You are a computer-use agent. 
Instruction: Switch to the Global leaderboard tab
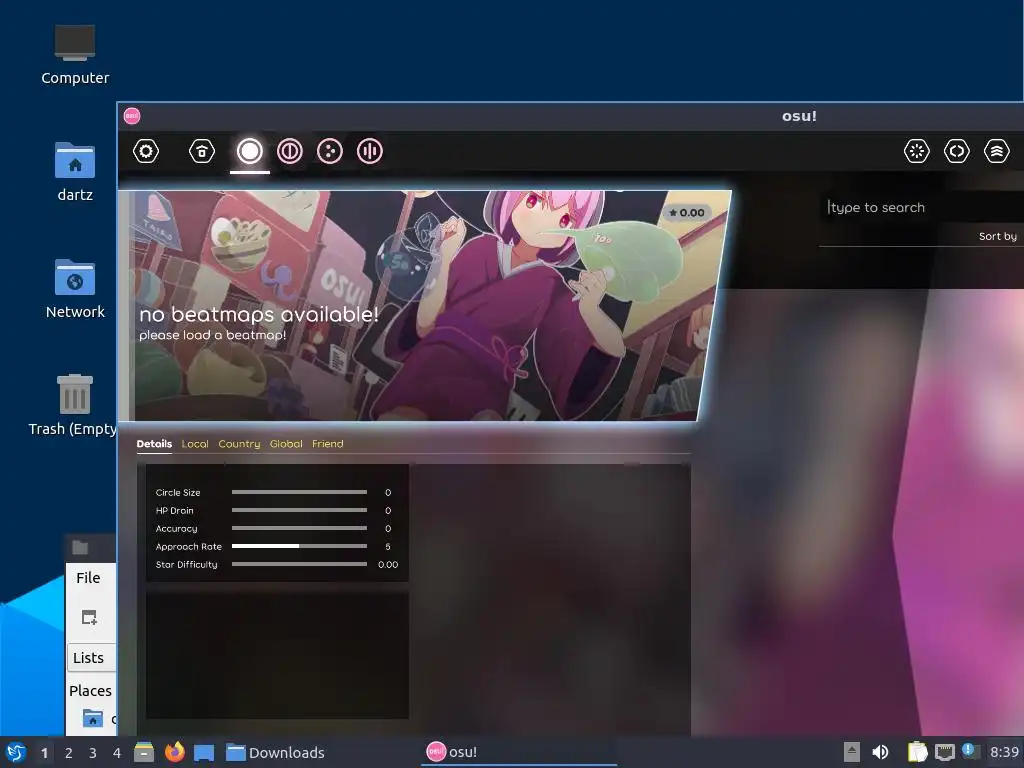click(x=286, y=443)
